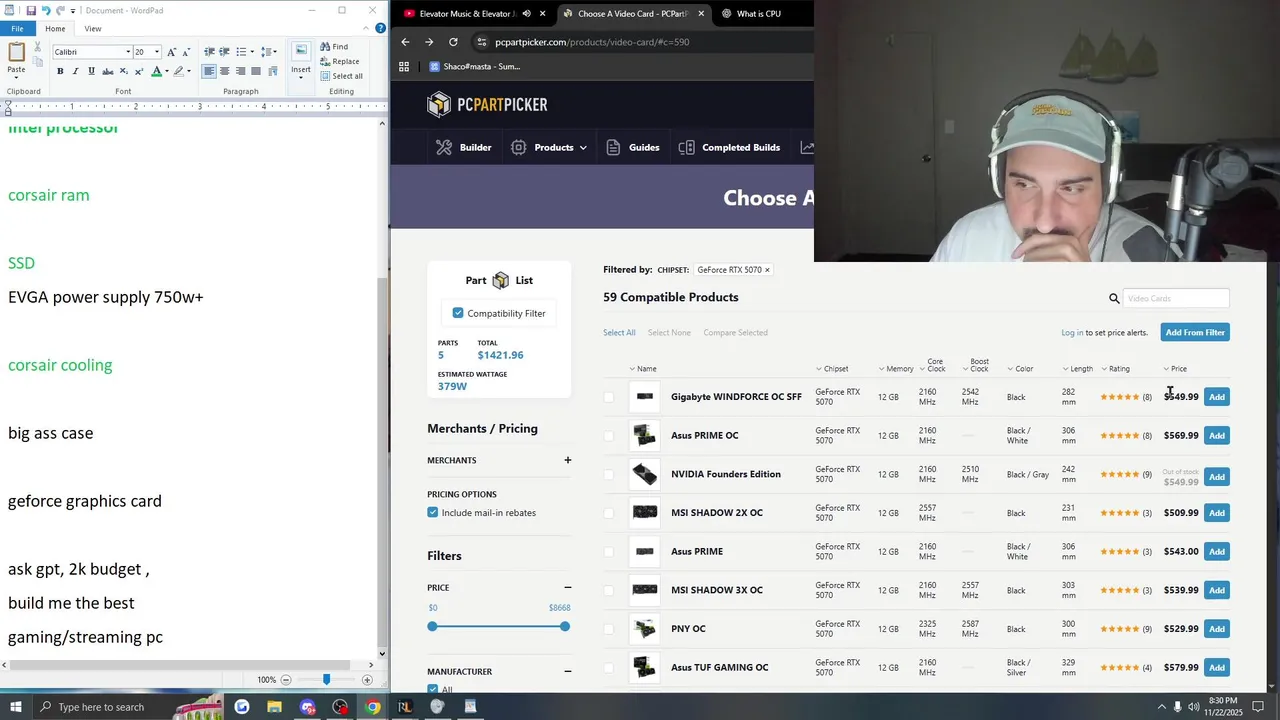Open the font size dropdown in WordPad
The width and height of the screenshot is (1280, 720).
coord(157,52)
